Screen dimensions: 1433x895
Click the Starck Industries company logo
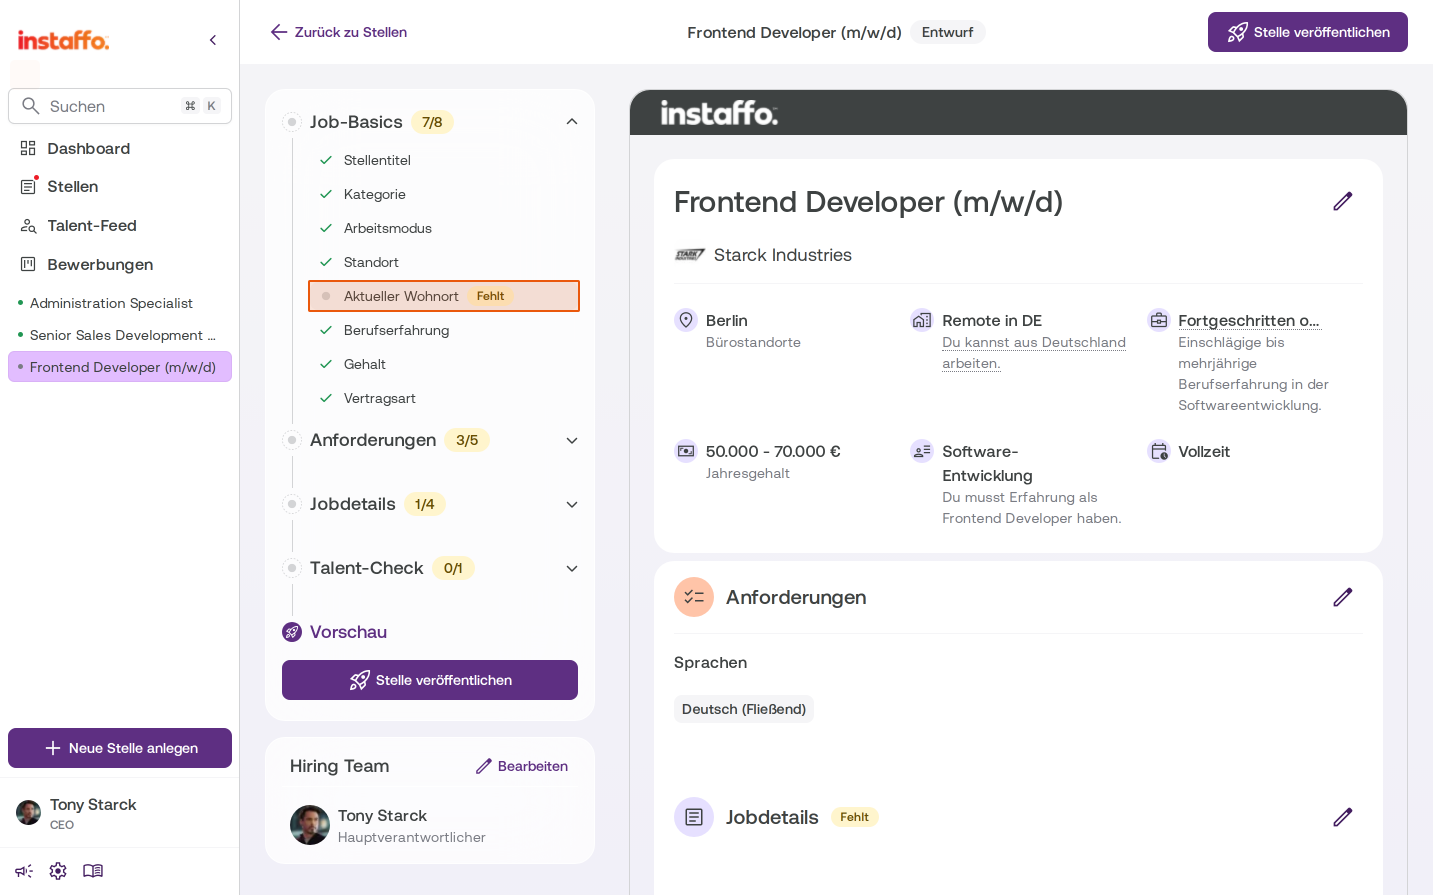point(689,255)
